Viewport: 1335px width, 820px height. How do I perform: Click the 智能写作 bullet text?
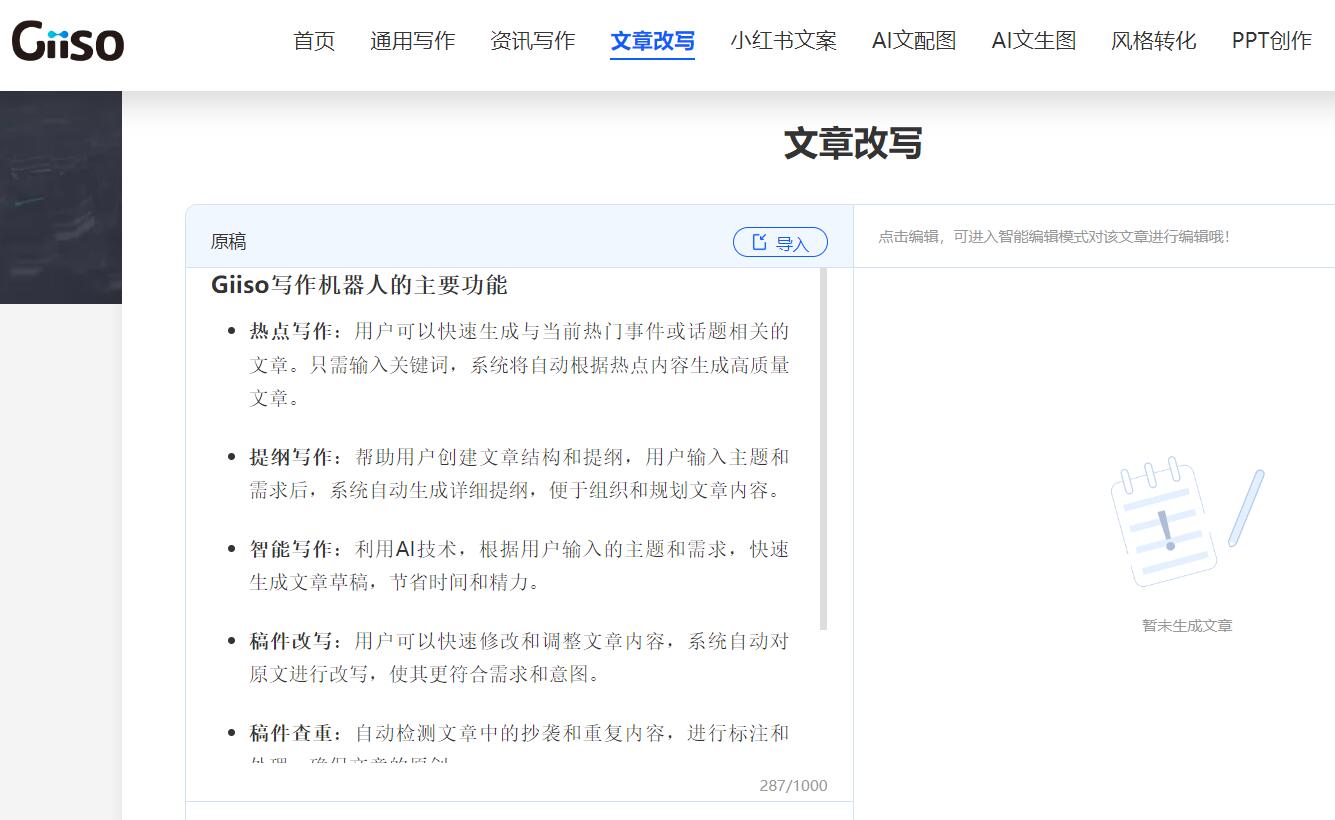(x=519, y=565)
